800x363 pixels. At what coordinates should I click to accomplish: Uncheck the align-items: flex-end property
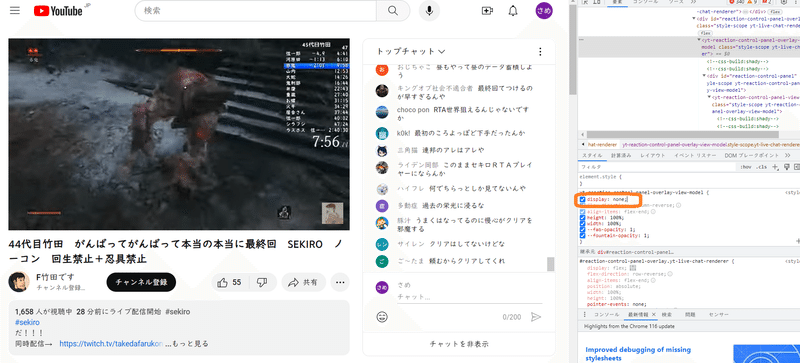pos(583,211)
